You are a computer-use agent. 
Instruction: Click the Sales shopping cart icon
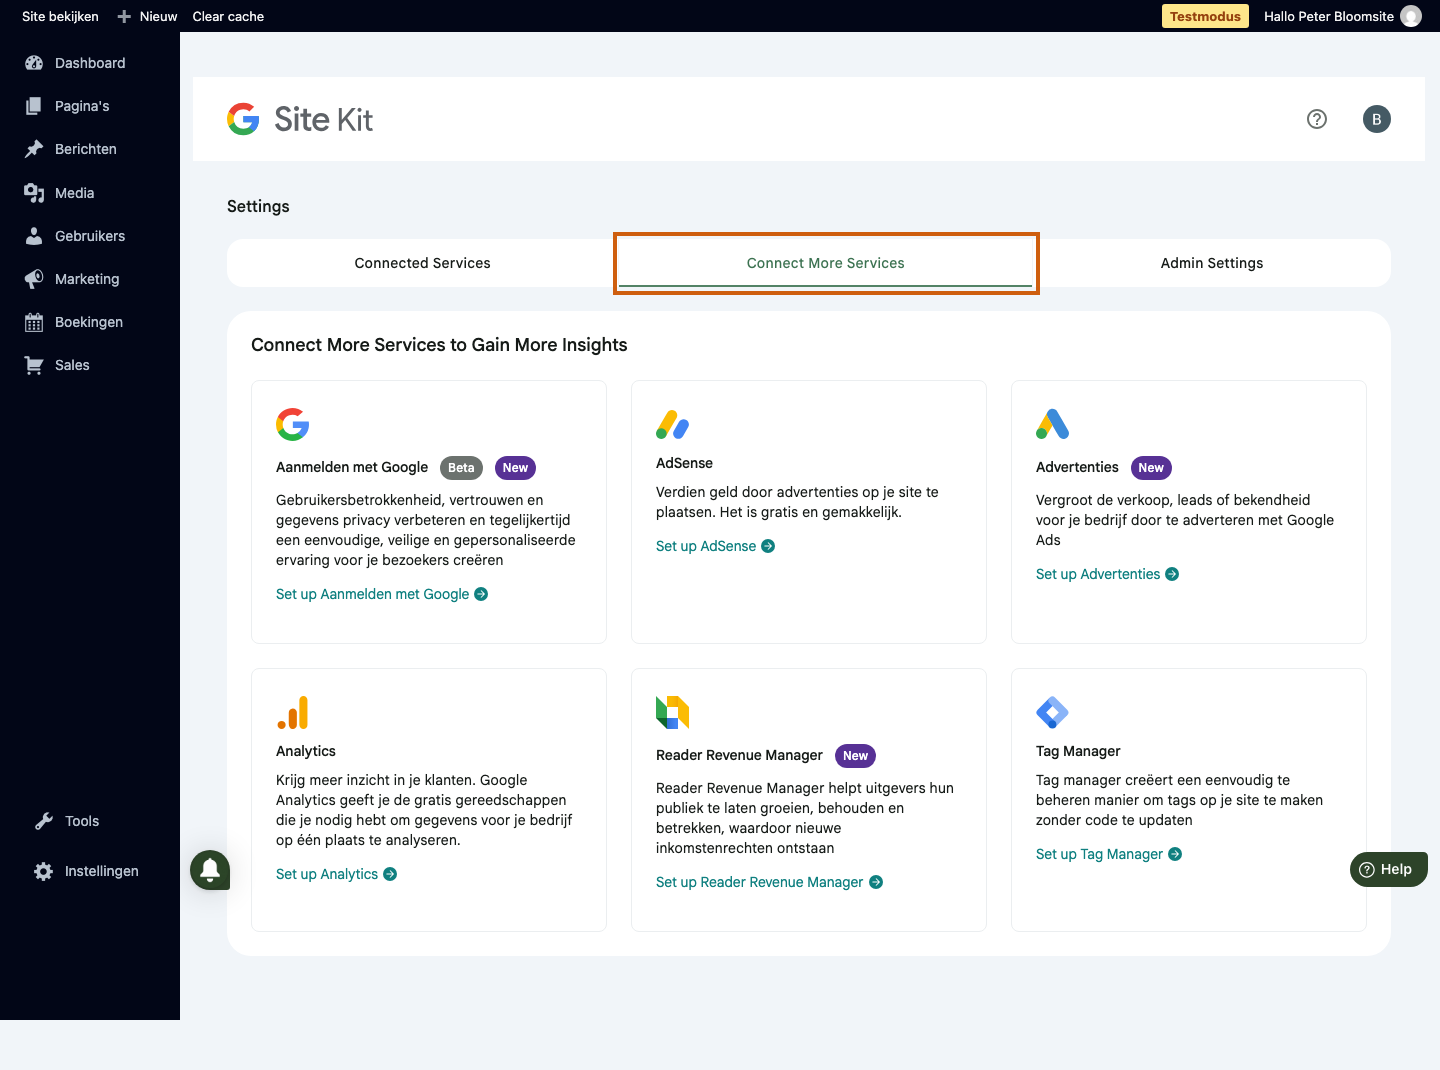click(34, 365)
